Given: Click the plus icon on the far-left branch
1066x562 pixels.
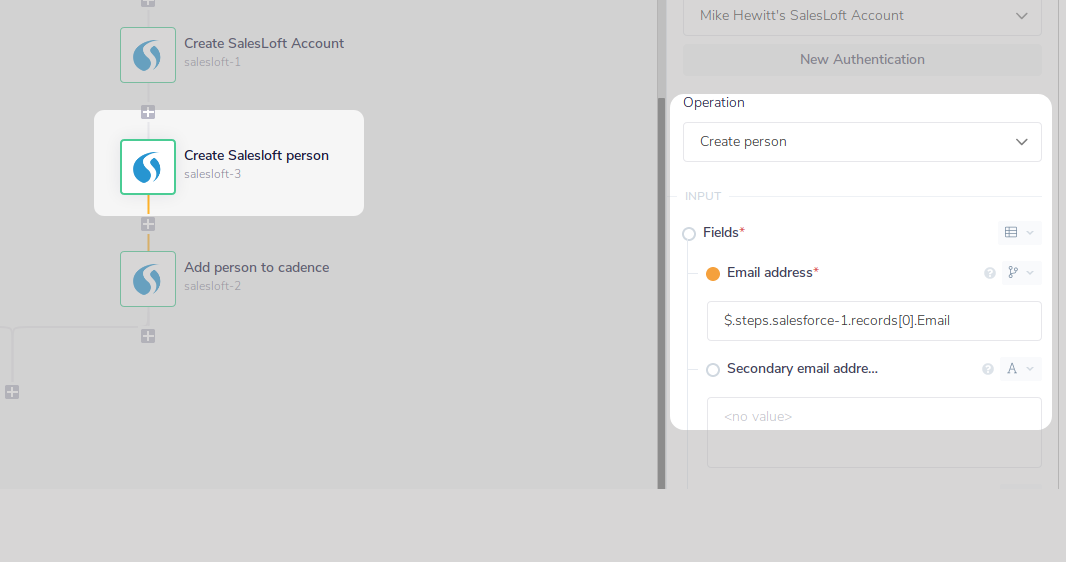Looking at the screenshot, I should [x=12, y=392].
